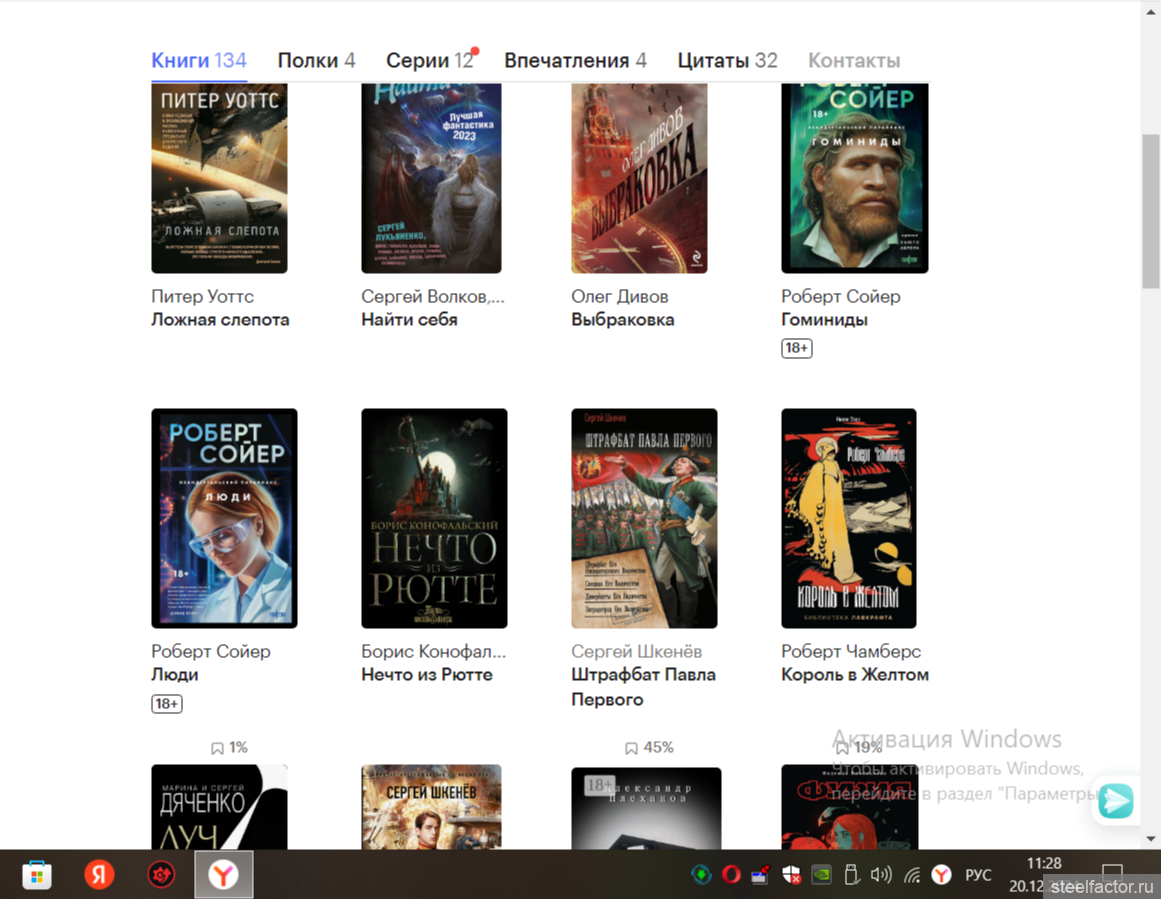
Task: Open author Роберт Сойер above Гоминиды
Action: click(x=840, y=296)
